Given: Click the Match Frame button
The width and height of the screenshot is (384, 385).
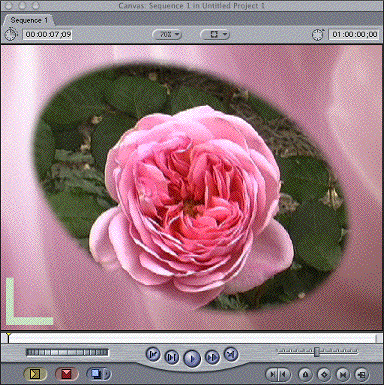Looking at the screenshot, I should [x=361, y=375].
